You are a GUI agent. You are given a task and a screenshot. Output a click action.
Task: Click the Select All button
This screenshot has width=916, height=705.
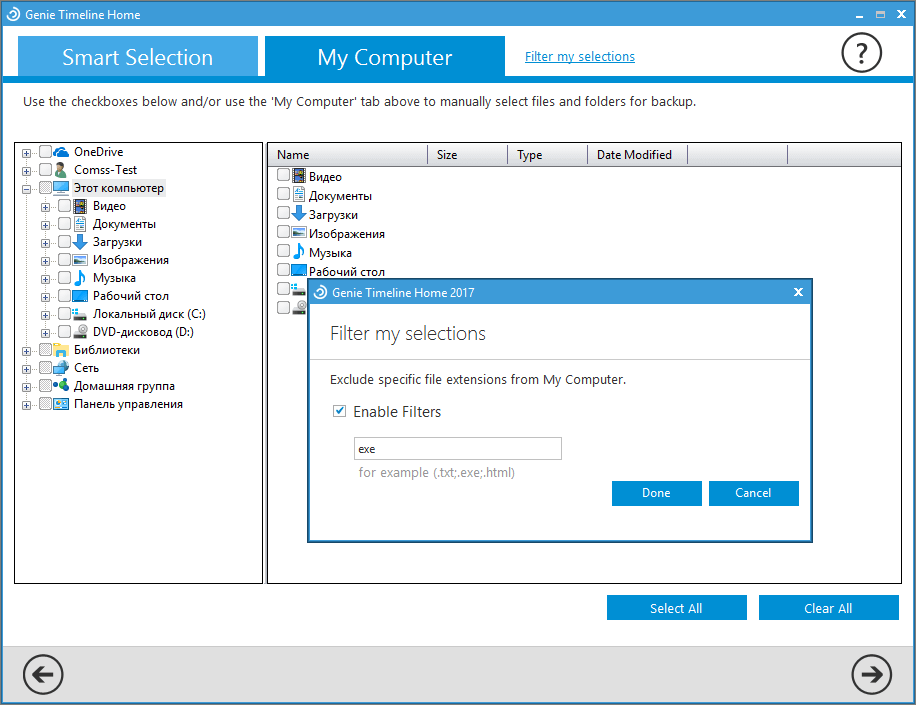point(676,607)
